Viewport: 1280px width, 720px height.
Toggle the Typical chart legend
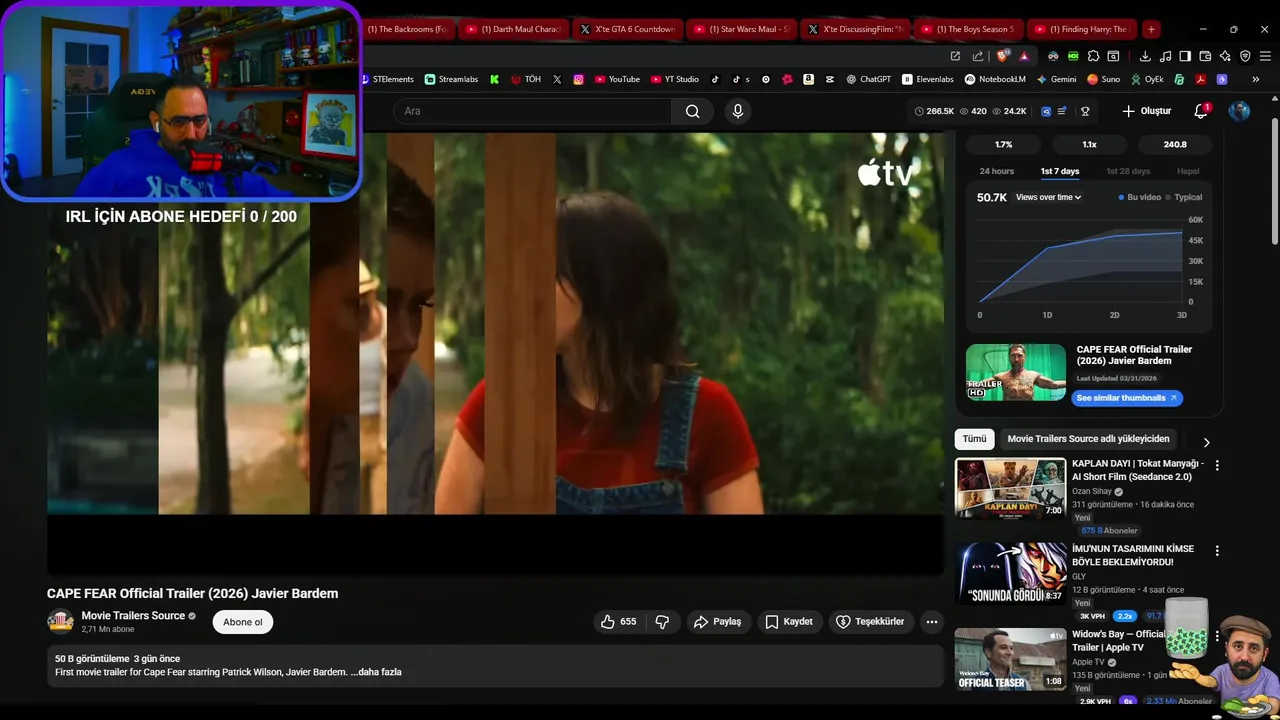pos(1184,198)
